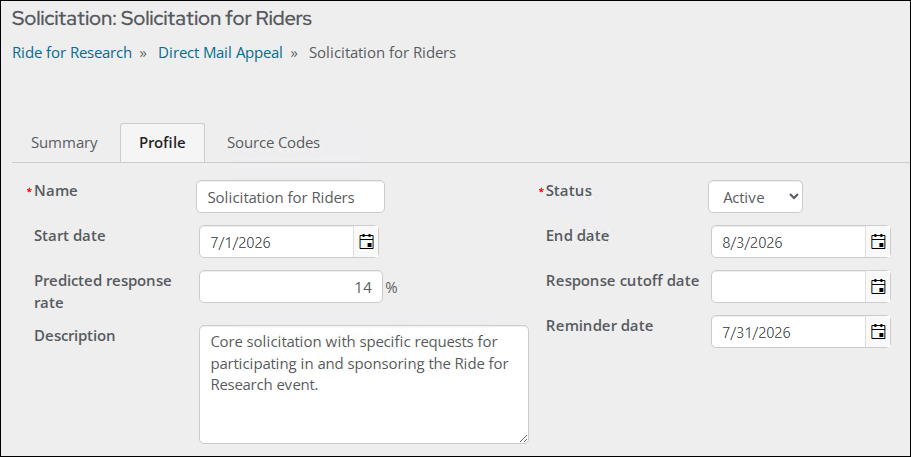The height and width of the screenshot is (457, 911).
Task: Open the Reminder date calendar picker
Action: click(x=878, y=332)
